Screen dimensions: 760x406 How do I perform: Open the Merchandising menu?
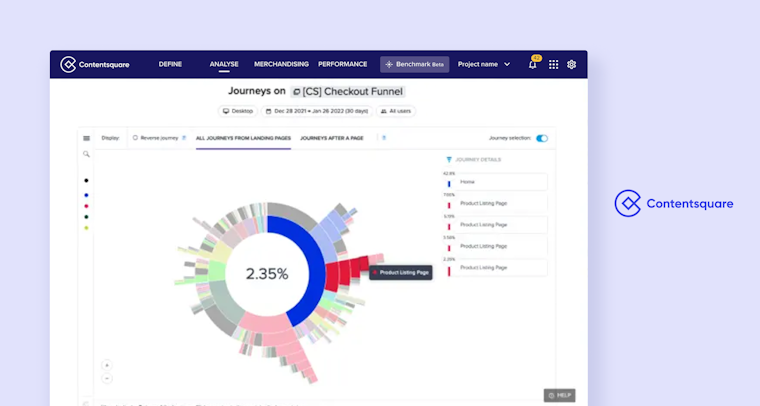(x=281, y=64)
